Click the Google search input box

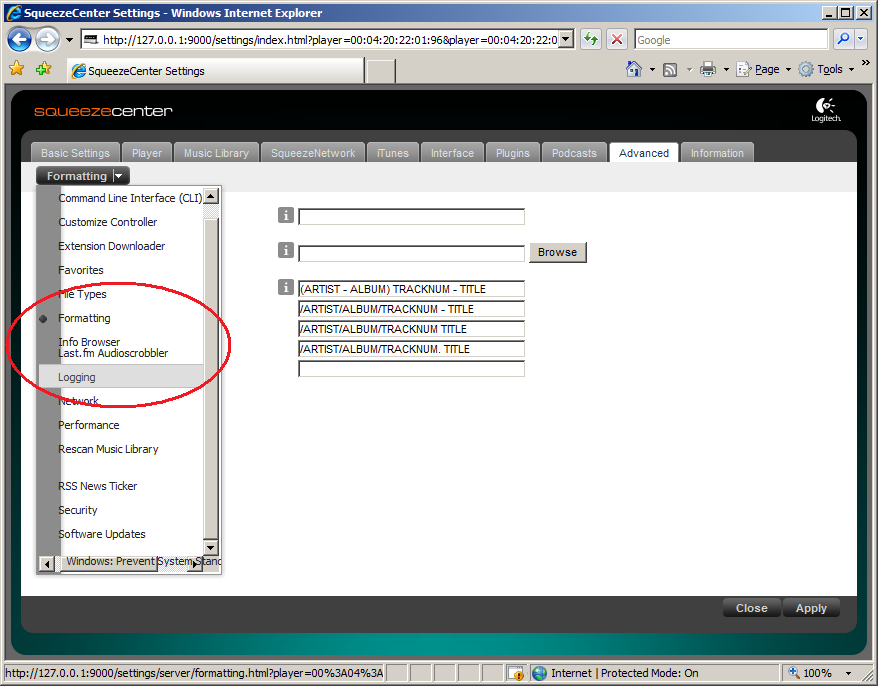[x=730, y=40]
